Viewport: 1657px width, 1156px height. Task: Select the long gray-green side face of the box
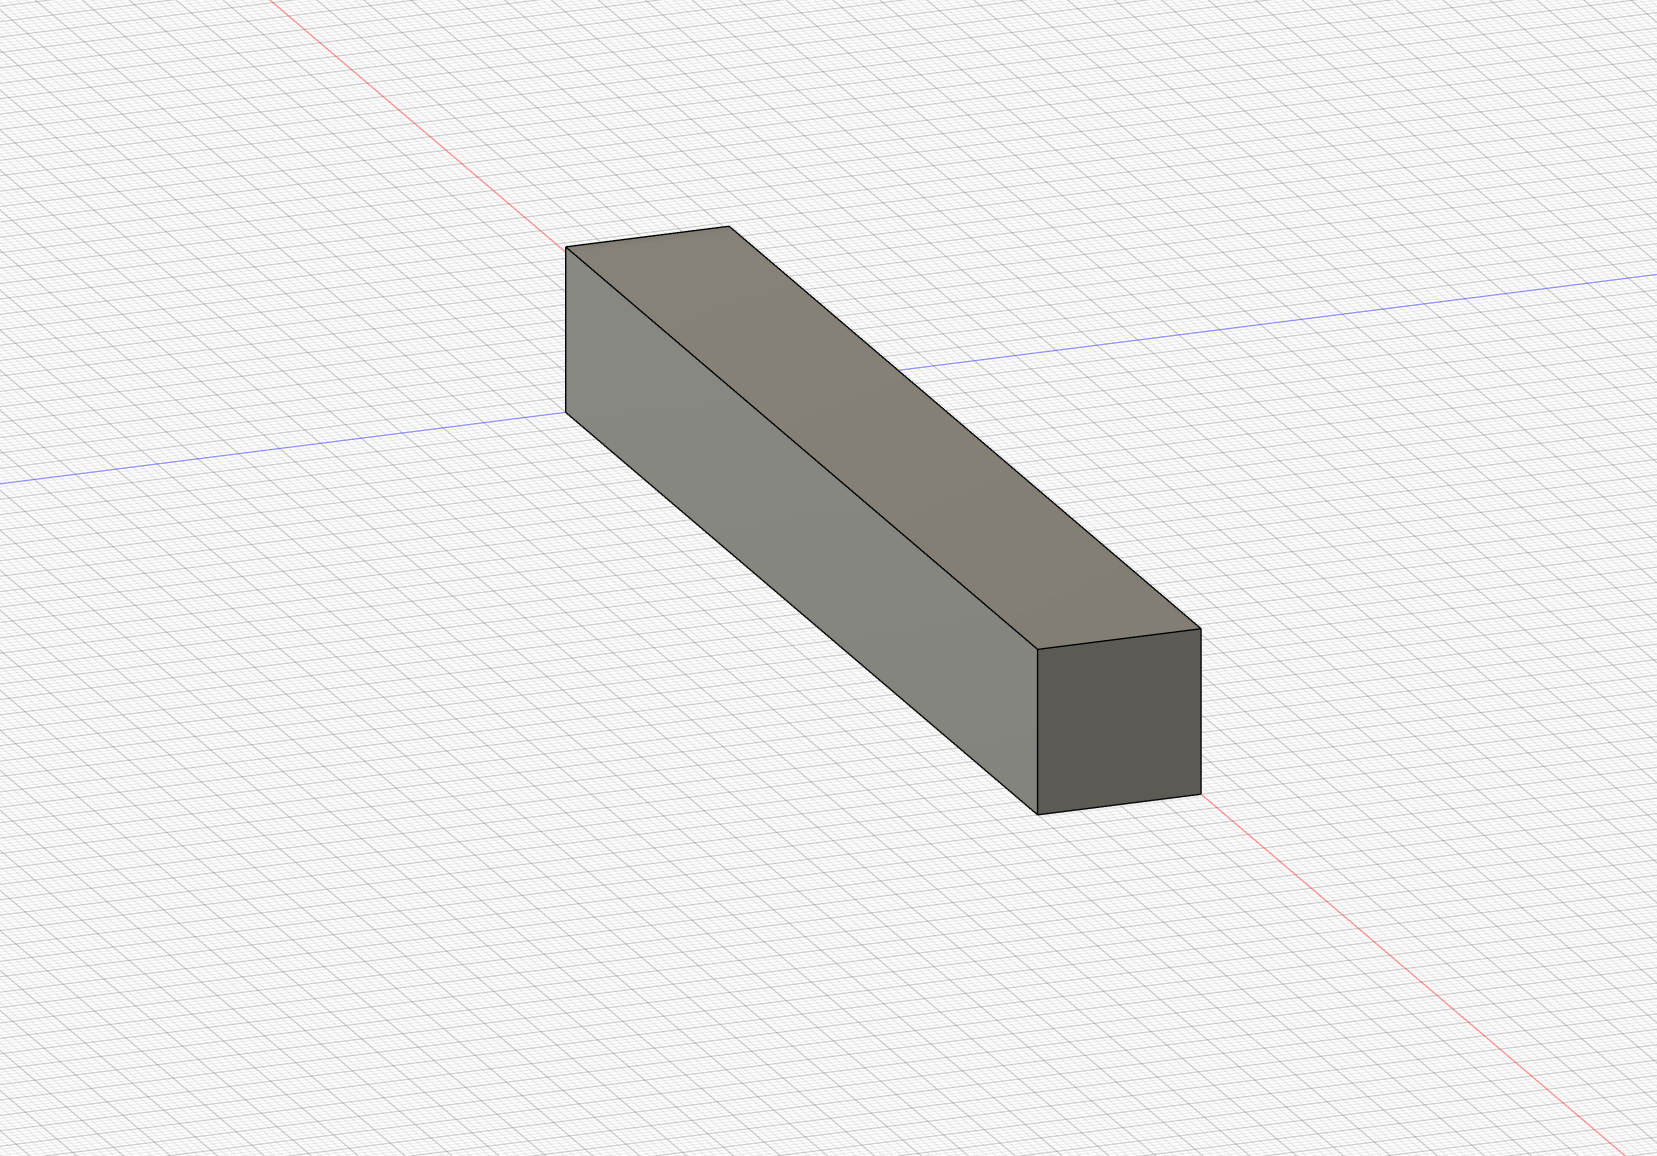(x=801, y=530)
